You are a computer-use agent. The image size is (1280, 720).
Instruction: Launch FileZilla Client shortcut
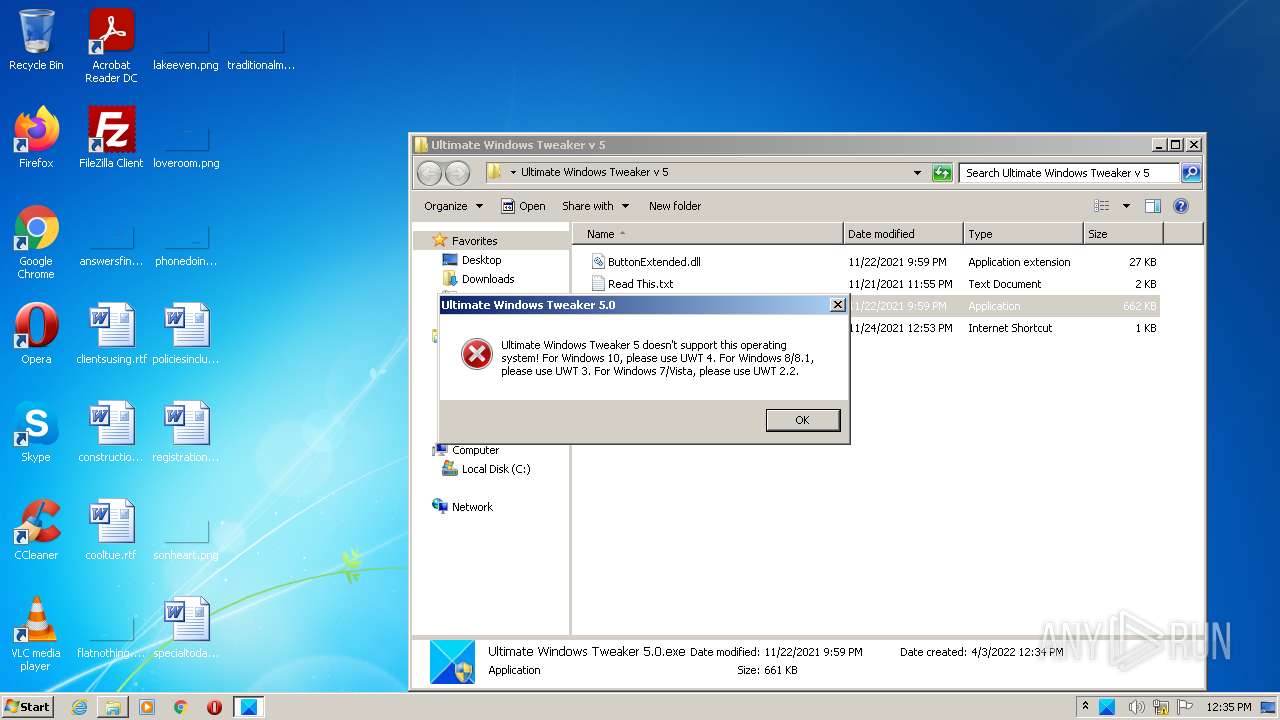(x=111, y=137)
